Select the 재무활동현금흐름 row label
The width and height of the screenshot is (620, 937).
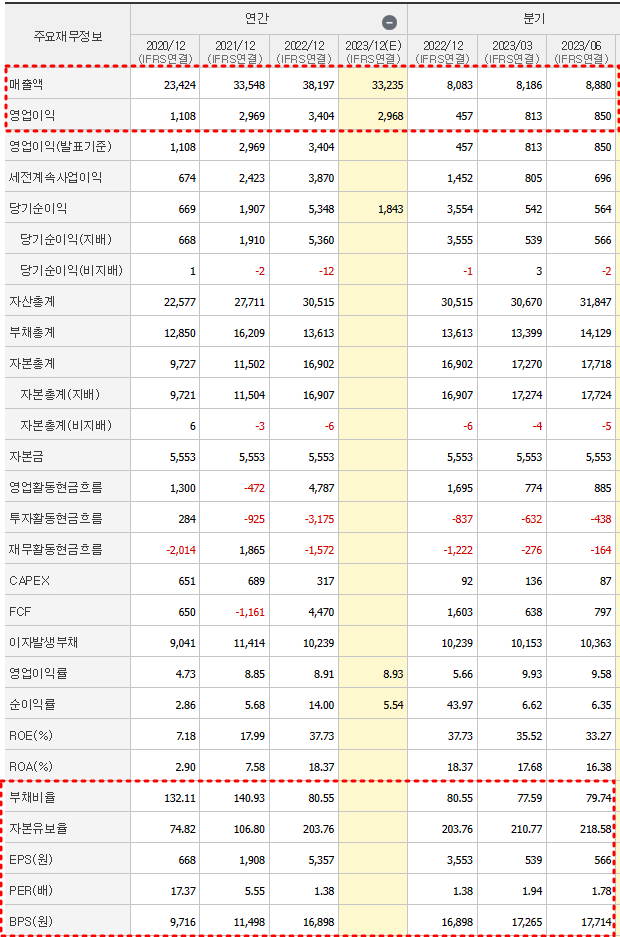56,550
